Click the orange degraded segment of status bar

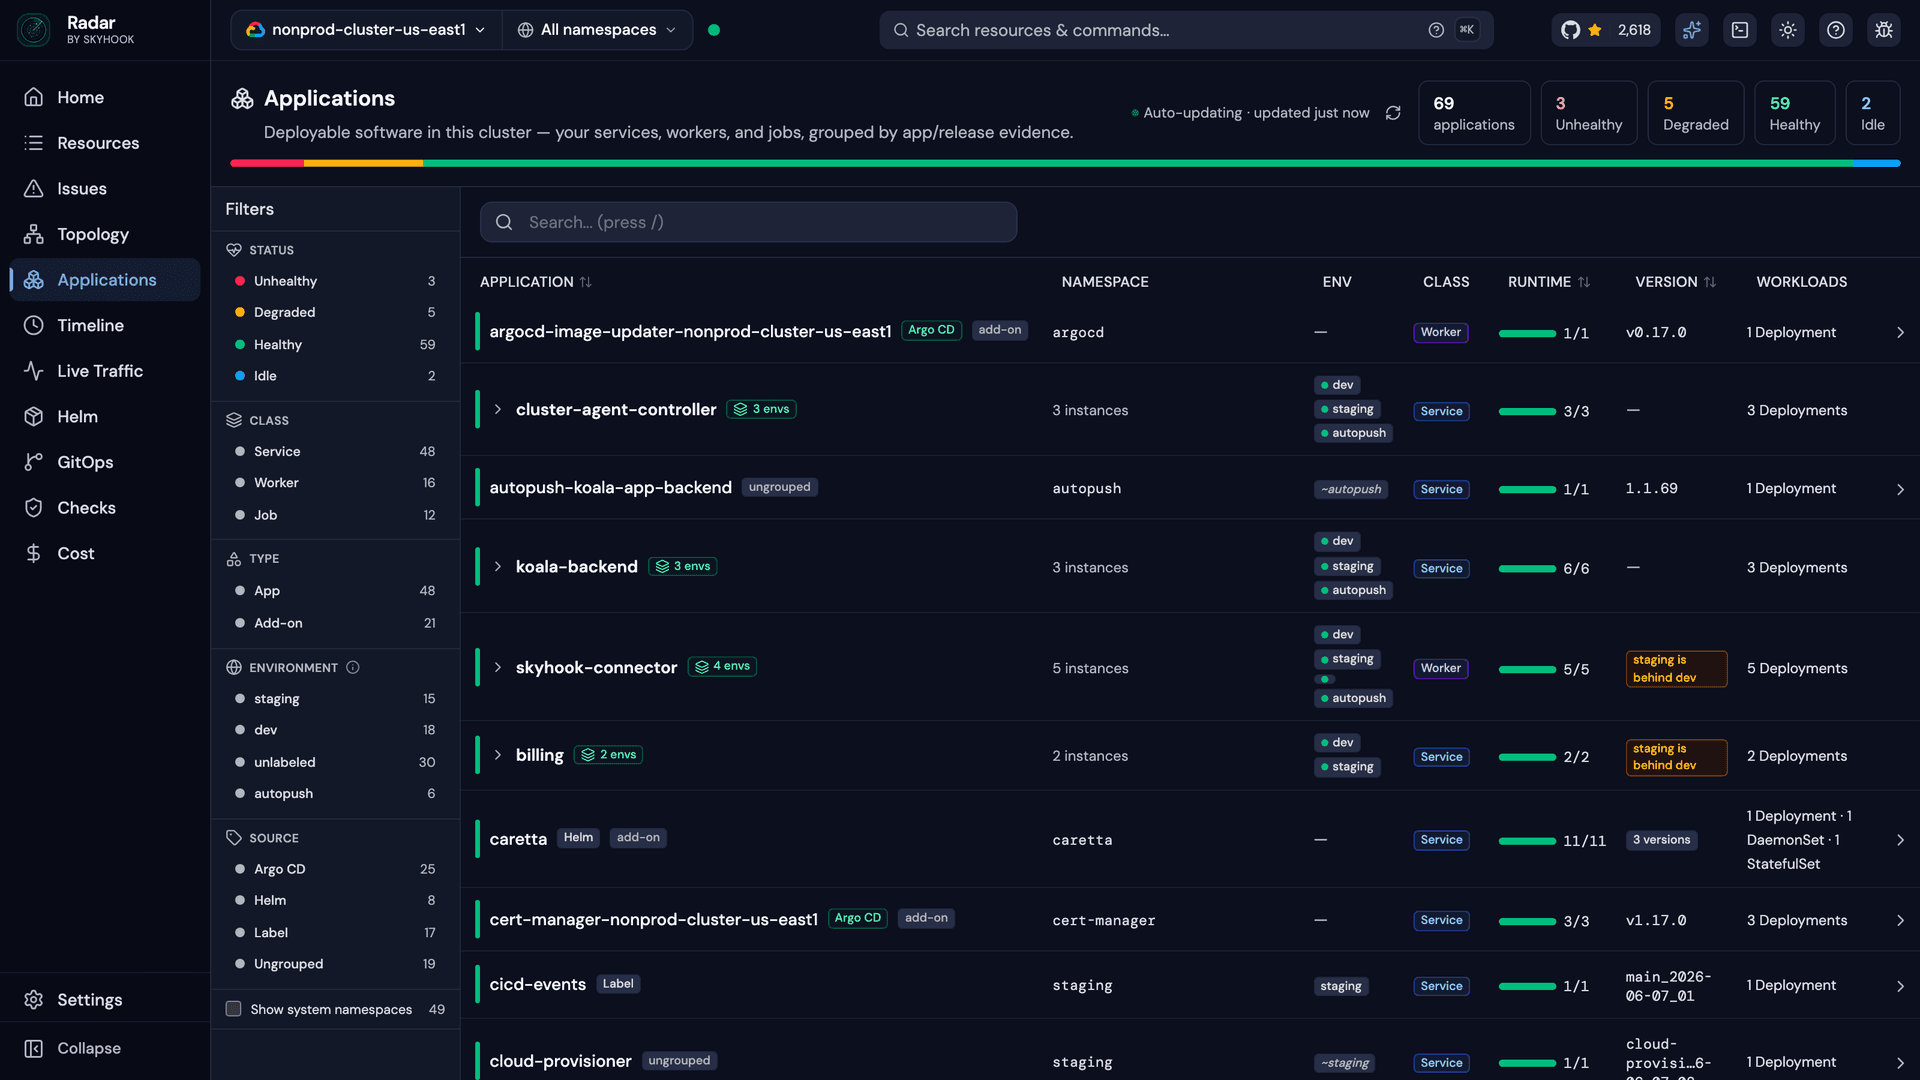[x=364, y=163]
